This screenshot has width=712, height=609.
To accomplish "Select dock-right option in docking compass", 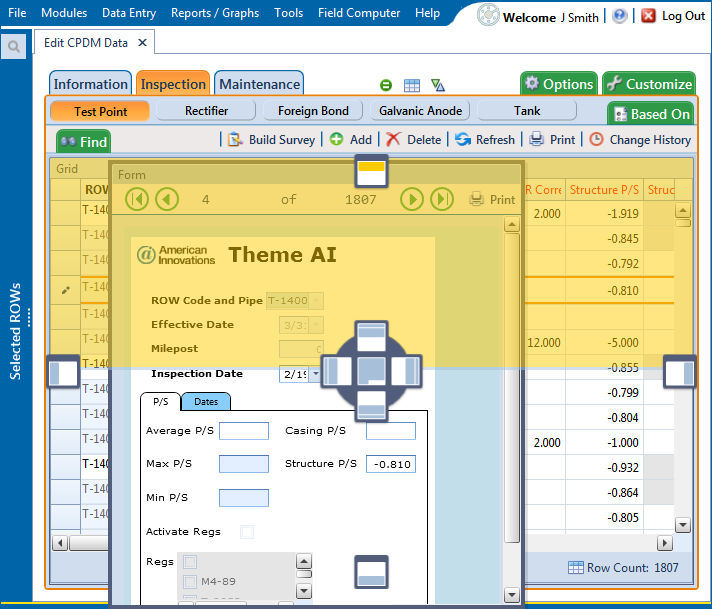I will tap(406, 371).
